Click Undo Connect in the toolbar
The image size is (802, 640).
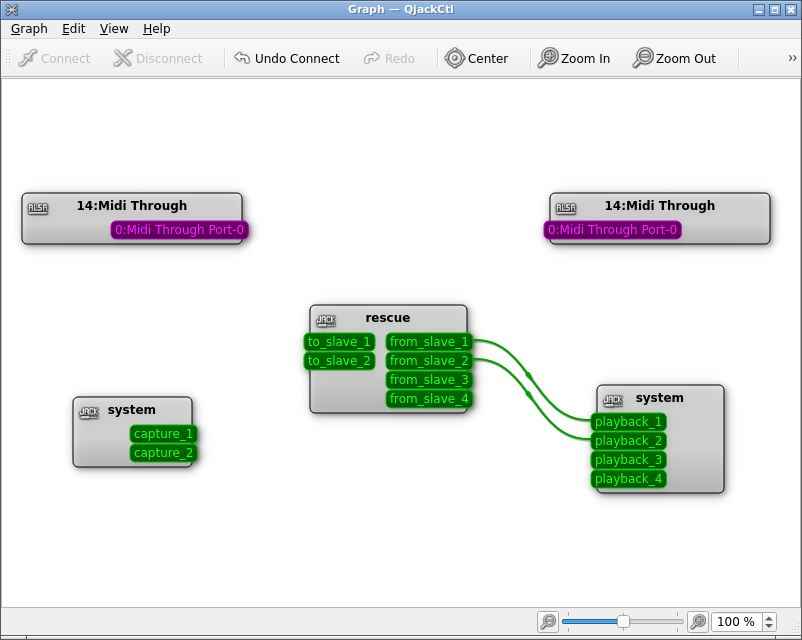coord(287,58)
